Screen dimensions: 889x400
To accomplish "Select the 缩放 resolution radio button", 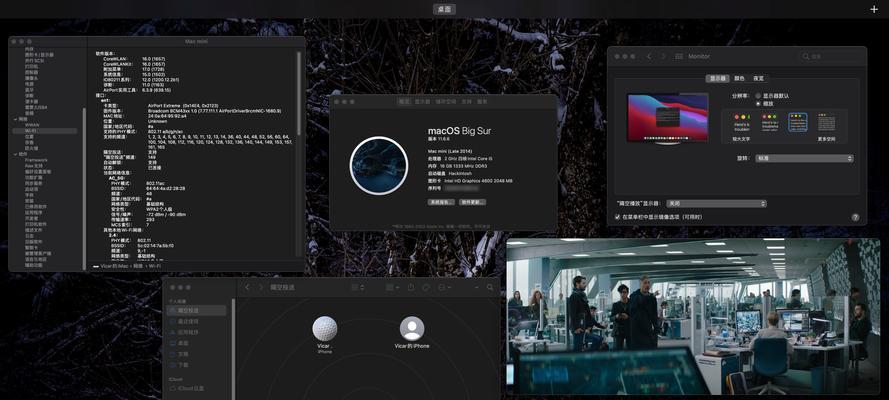I will pos(758,104).
